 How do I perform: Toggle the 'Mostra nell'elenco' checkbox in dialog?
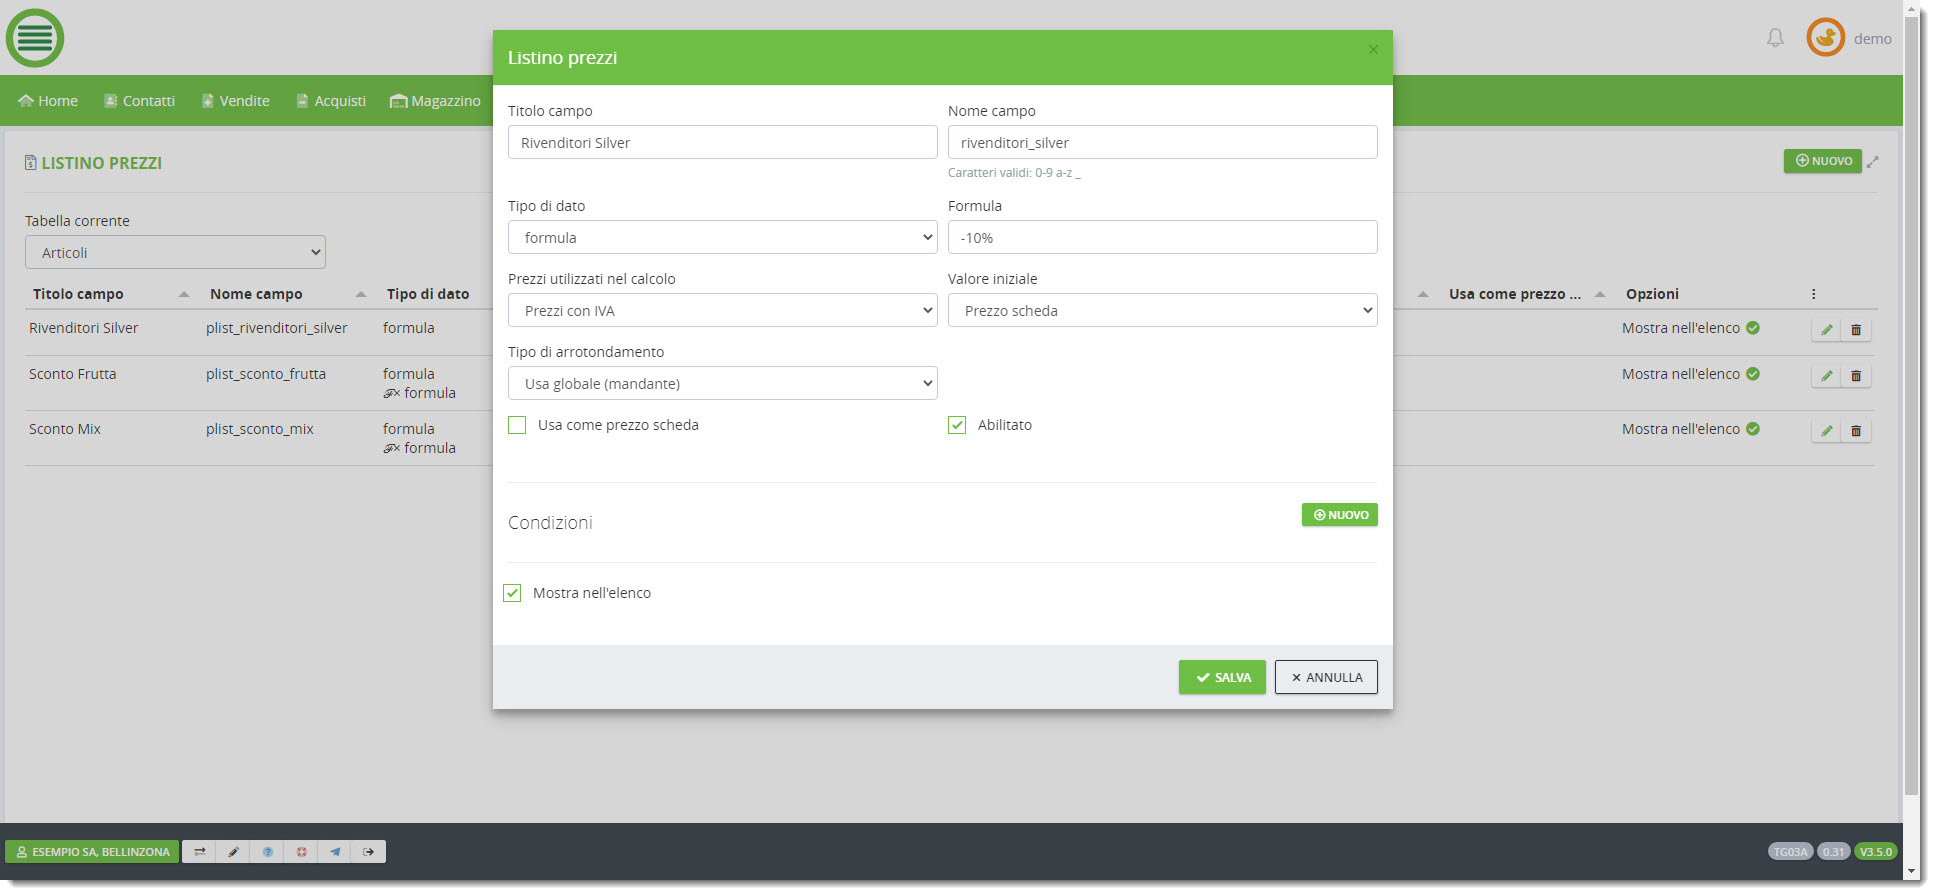click(x=512, y=593)
